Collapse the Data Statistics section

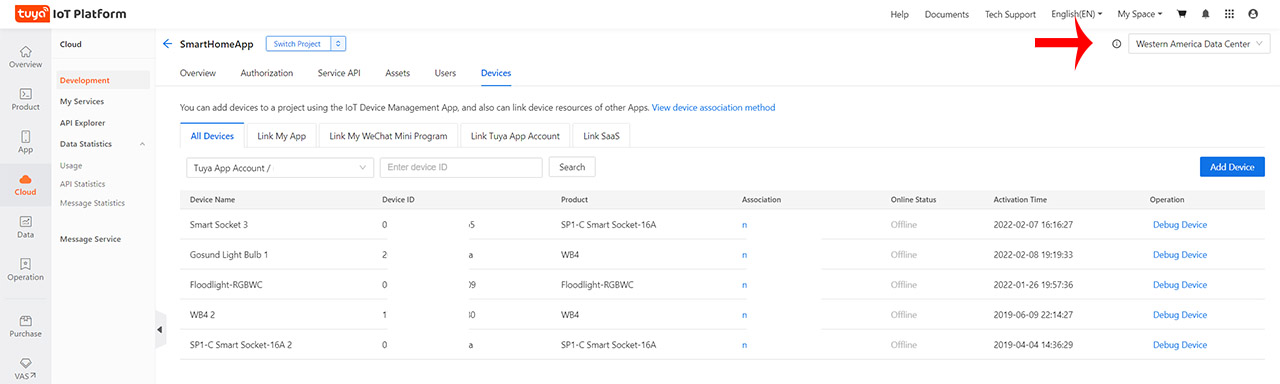142,144
